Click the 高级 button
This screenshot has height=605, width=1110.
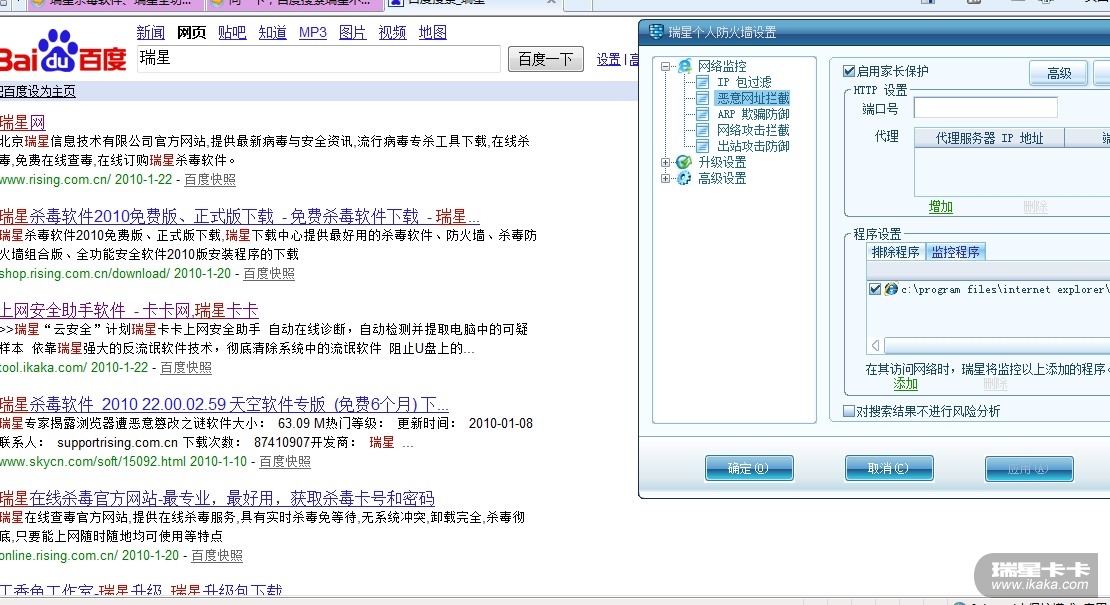click(1059, 73)
